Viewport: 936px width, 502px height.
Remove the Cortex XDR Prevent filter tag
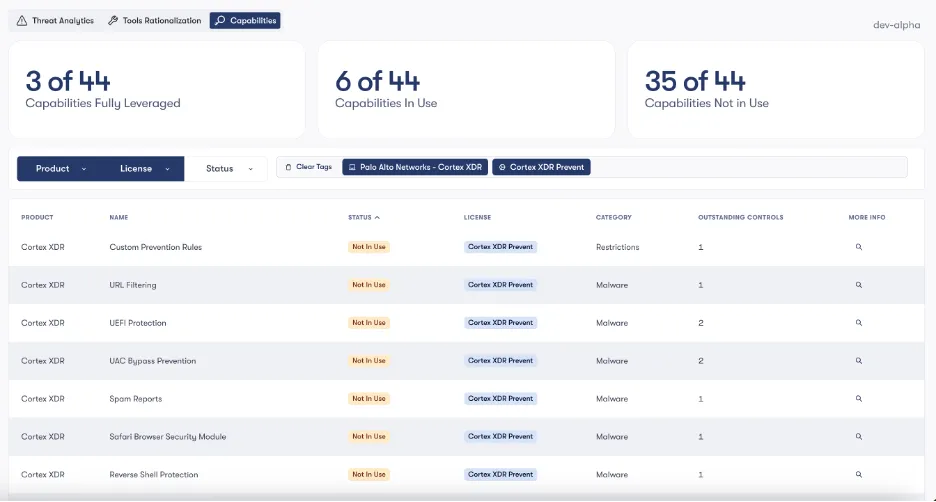[541, 167]
